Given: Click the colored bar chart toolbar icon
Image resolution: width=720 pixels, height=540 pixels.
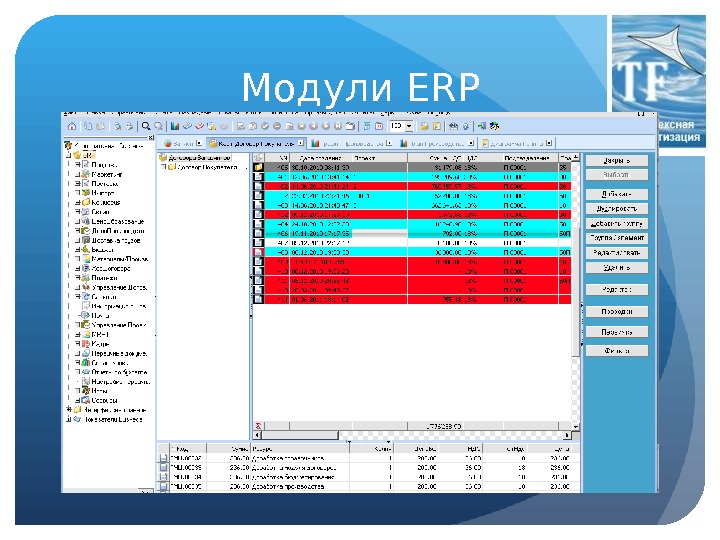Looking at the screenshot, I should pyautogui.click(x=175, y=126).
